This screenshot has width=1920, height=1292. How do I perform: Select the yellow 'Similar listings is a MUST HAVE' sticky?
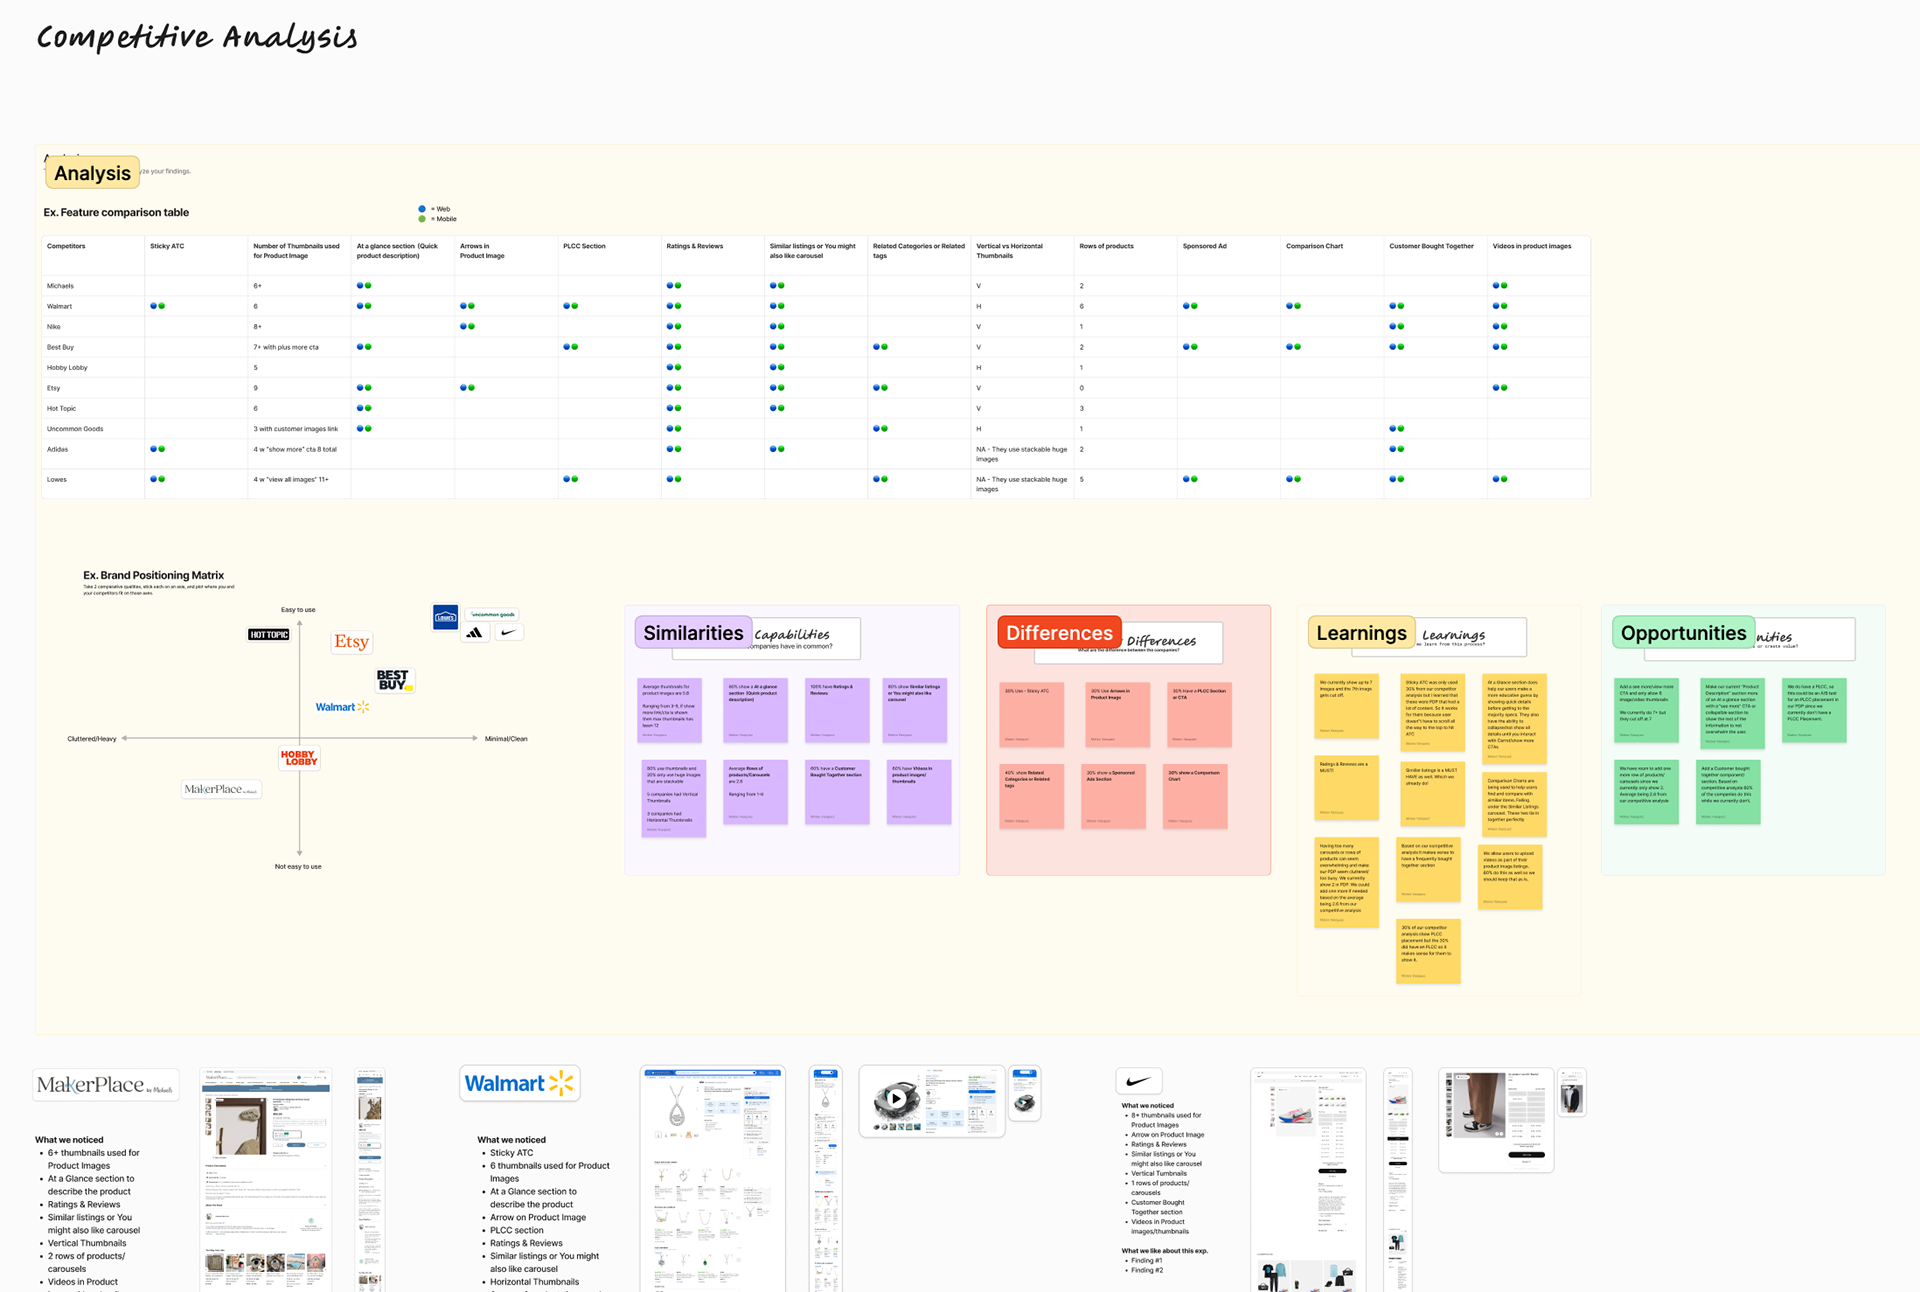1432,796
